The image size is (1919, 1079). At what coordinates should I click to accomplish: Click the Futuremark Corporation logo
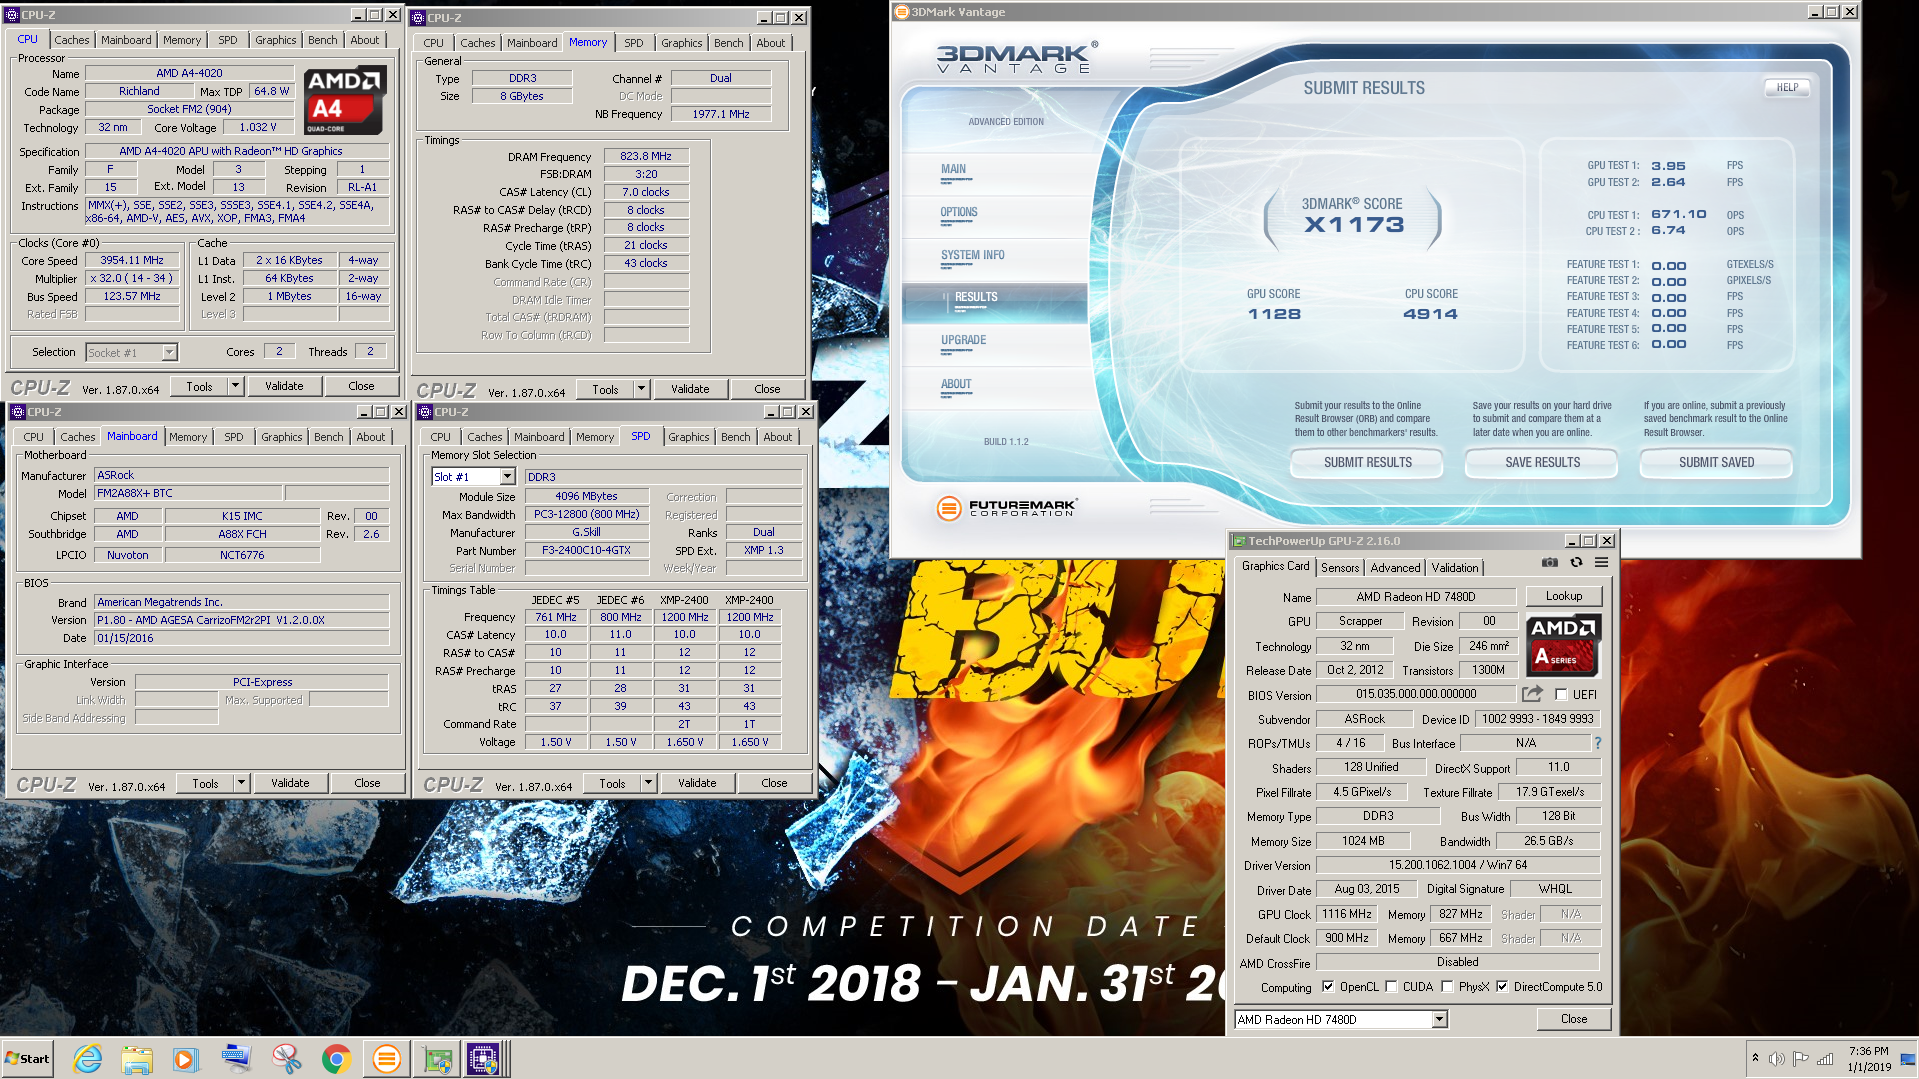click(1007, 508)
